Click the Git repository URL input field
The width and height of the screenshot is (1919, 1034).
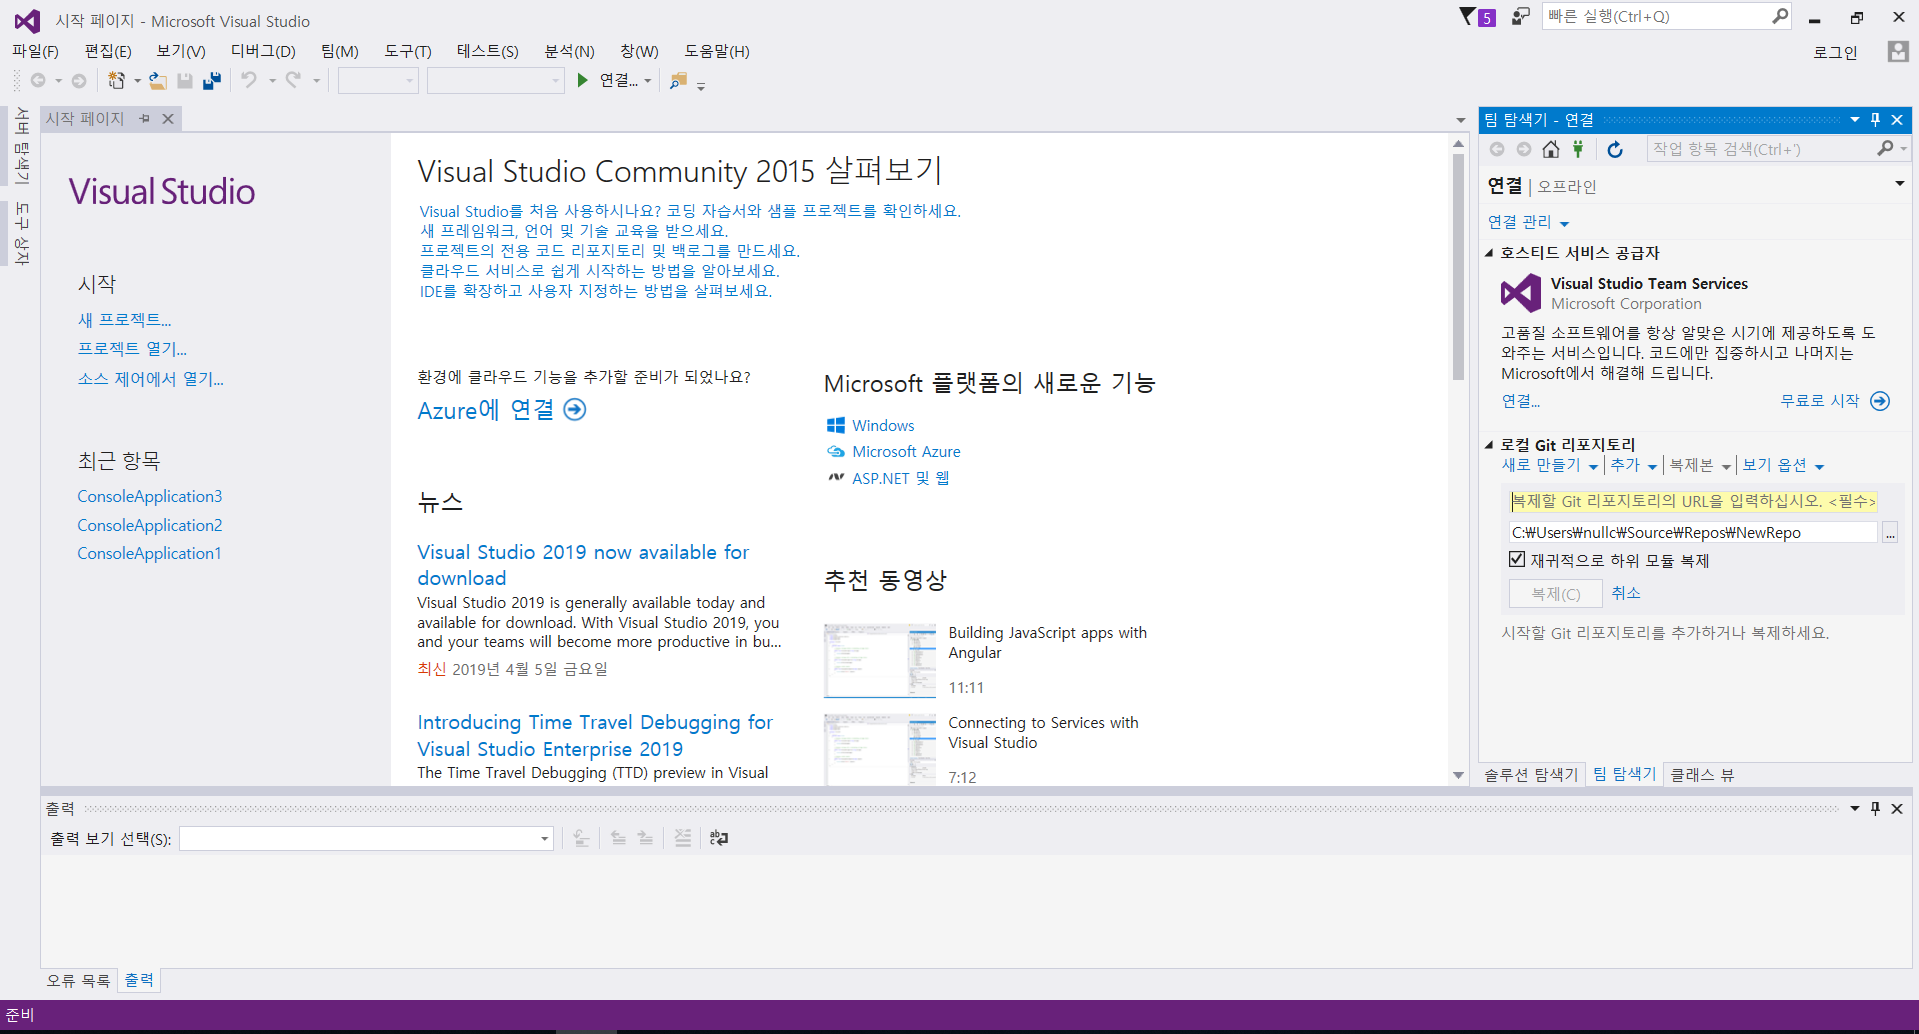click(x=1693, y=501)
